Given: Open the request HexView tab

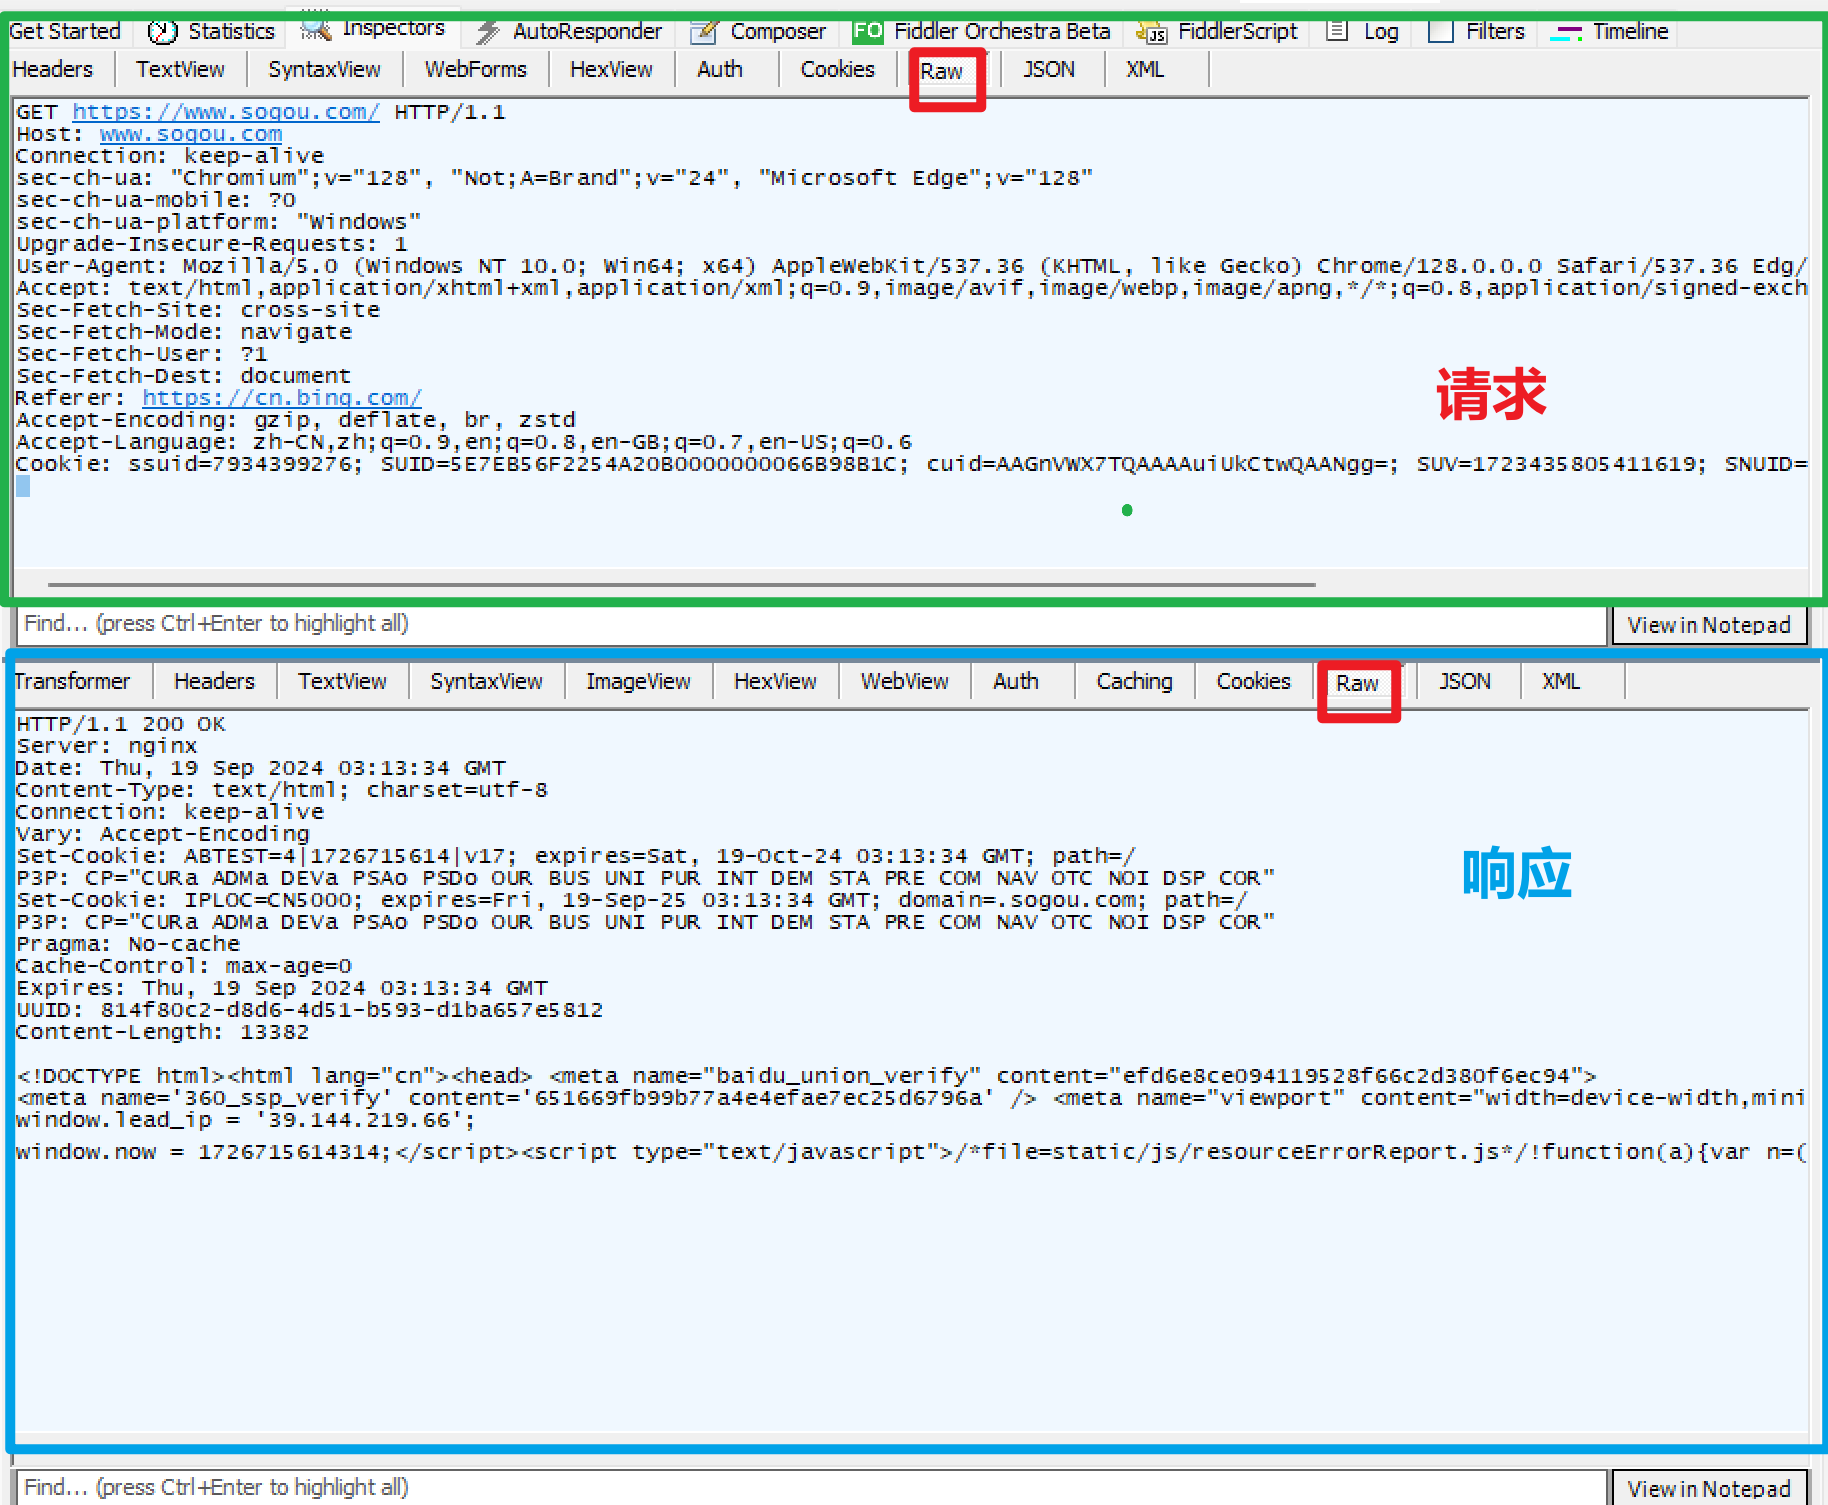Looking at the screenshot, I should pyautogui.click(x=611, y=69).
